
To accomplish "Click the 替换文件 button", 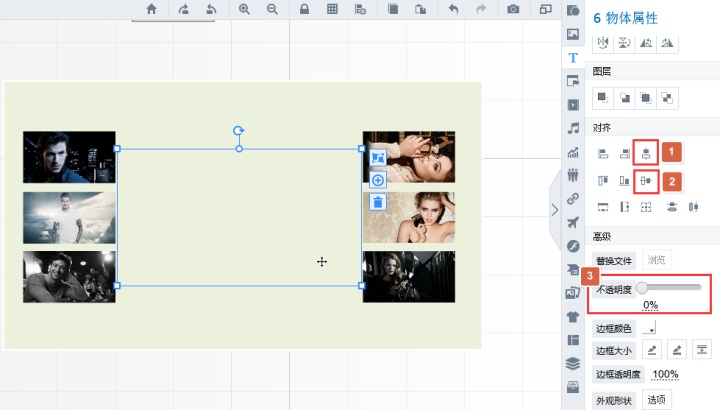I will point(614,260).
